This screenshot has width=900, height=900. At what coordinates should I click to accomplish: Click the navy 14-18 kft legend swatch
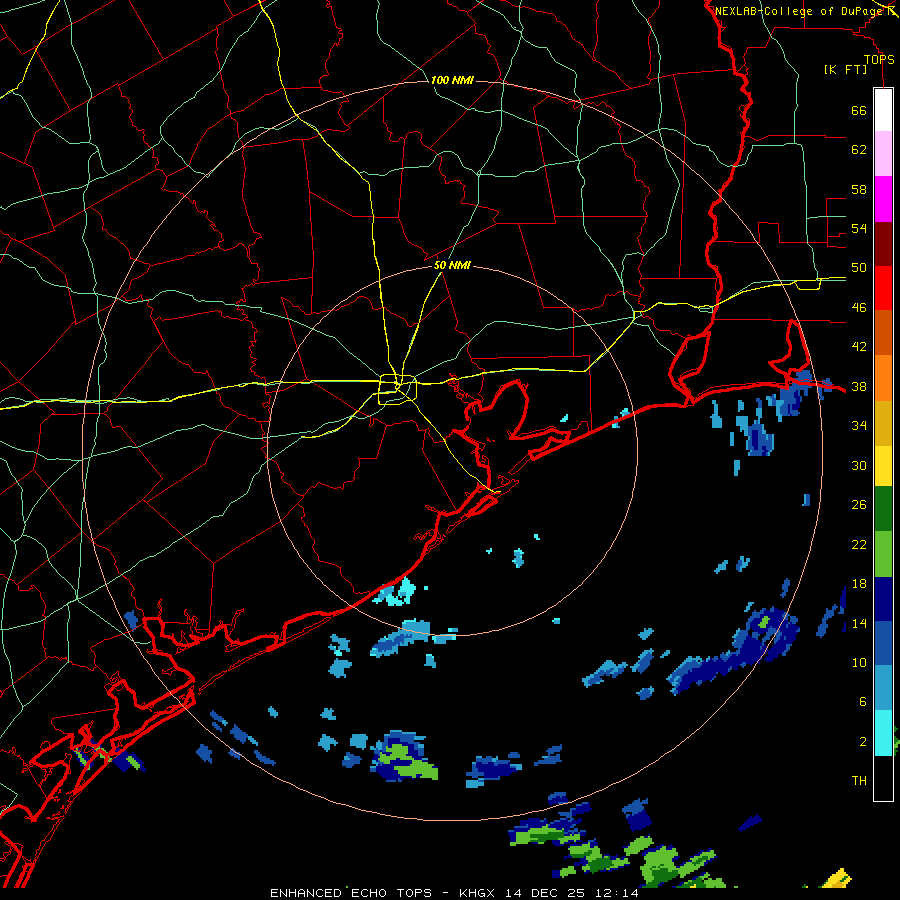coord(883,599)
